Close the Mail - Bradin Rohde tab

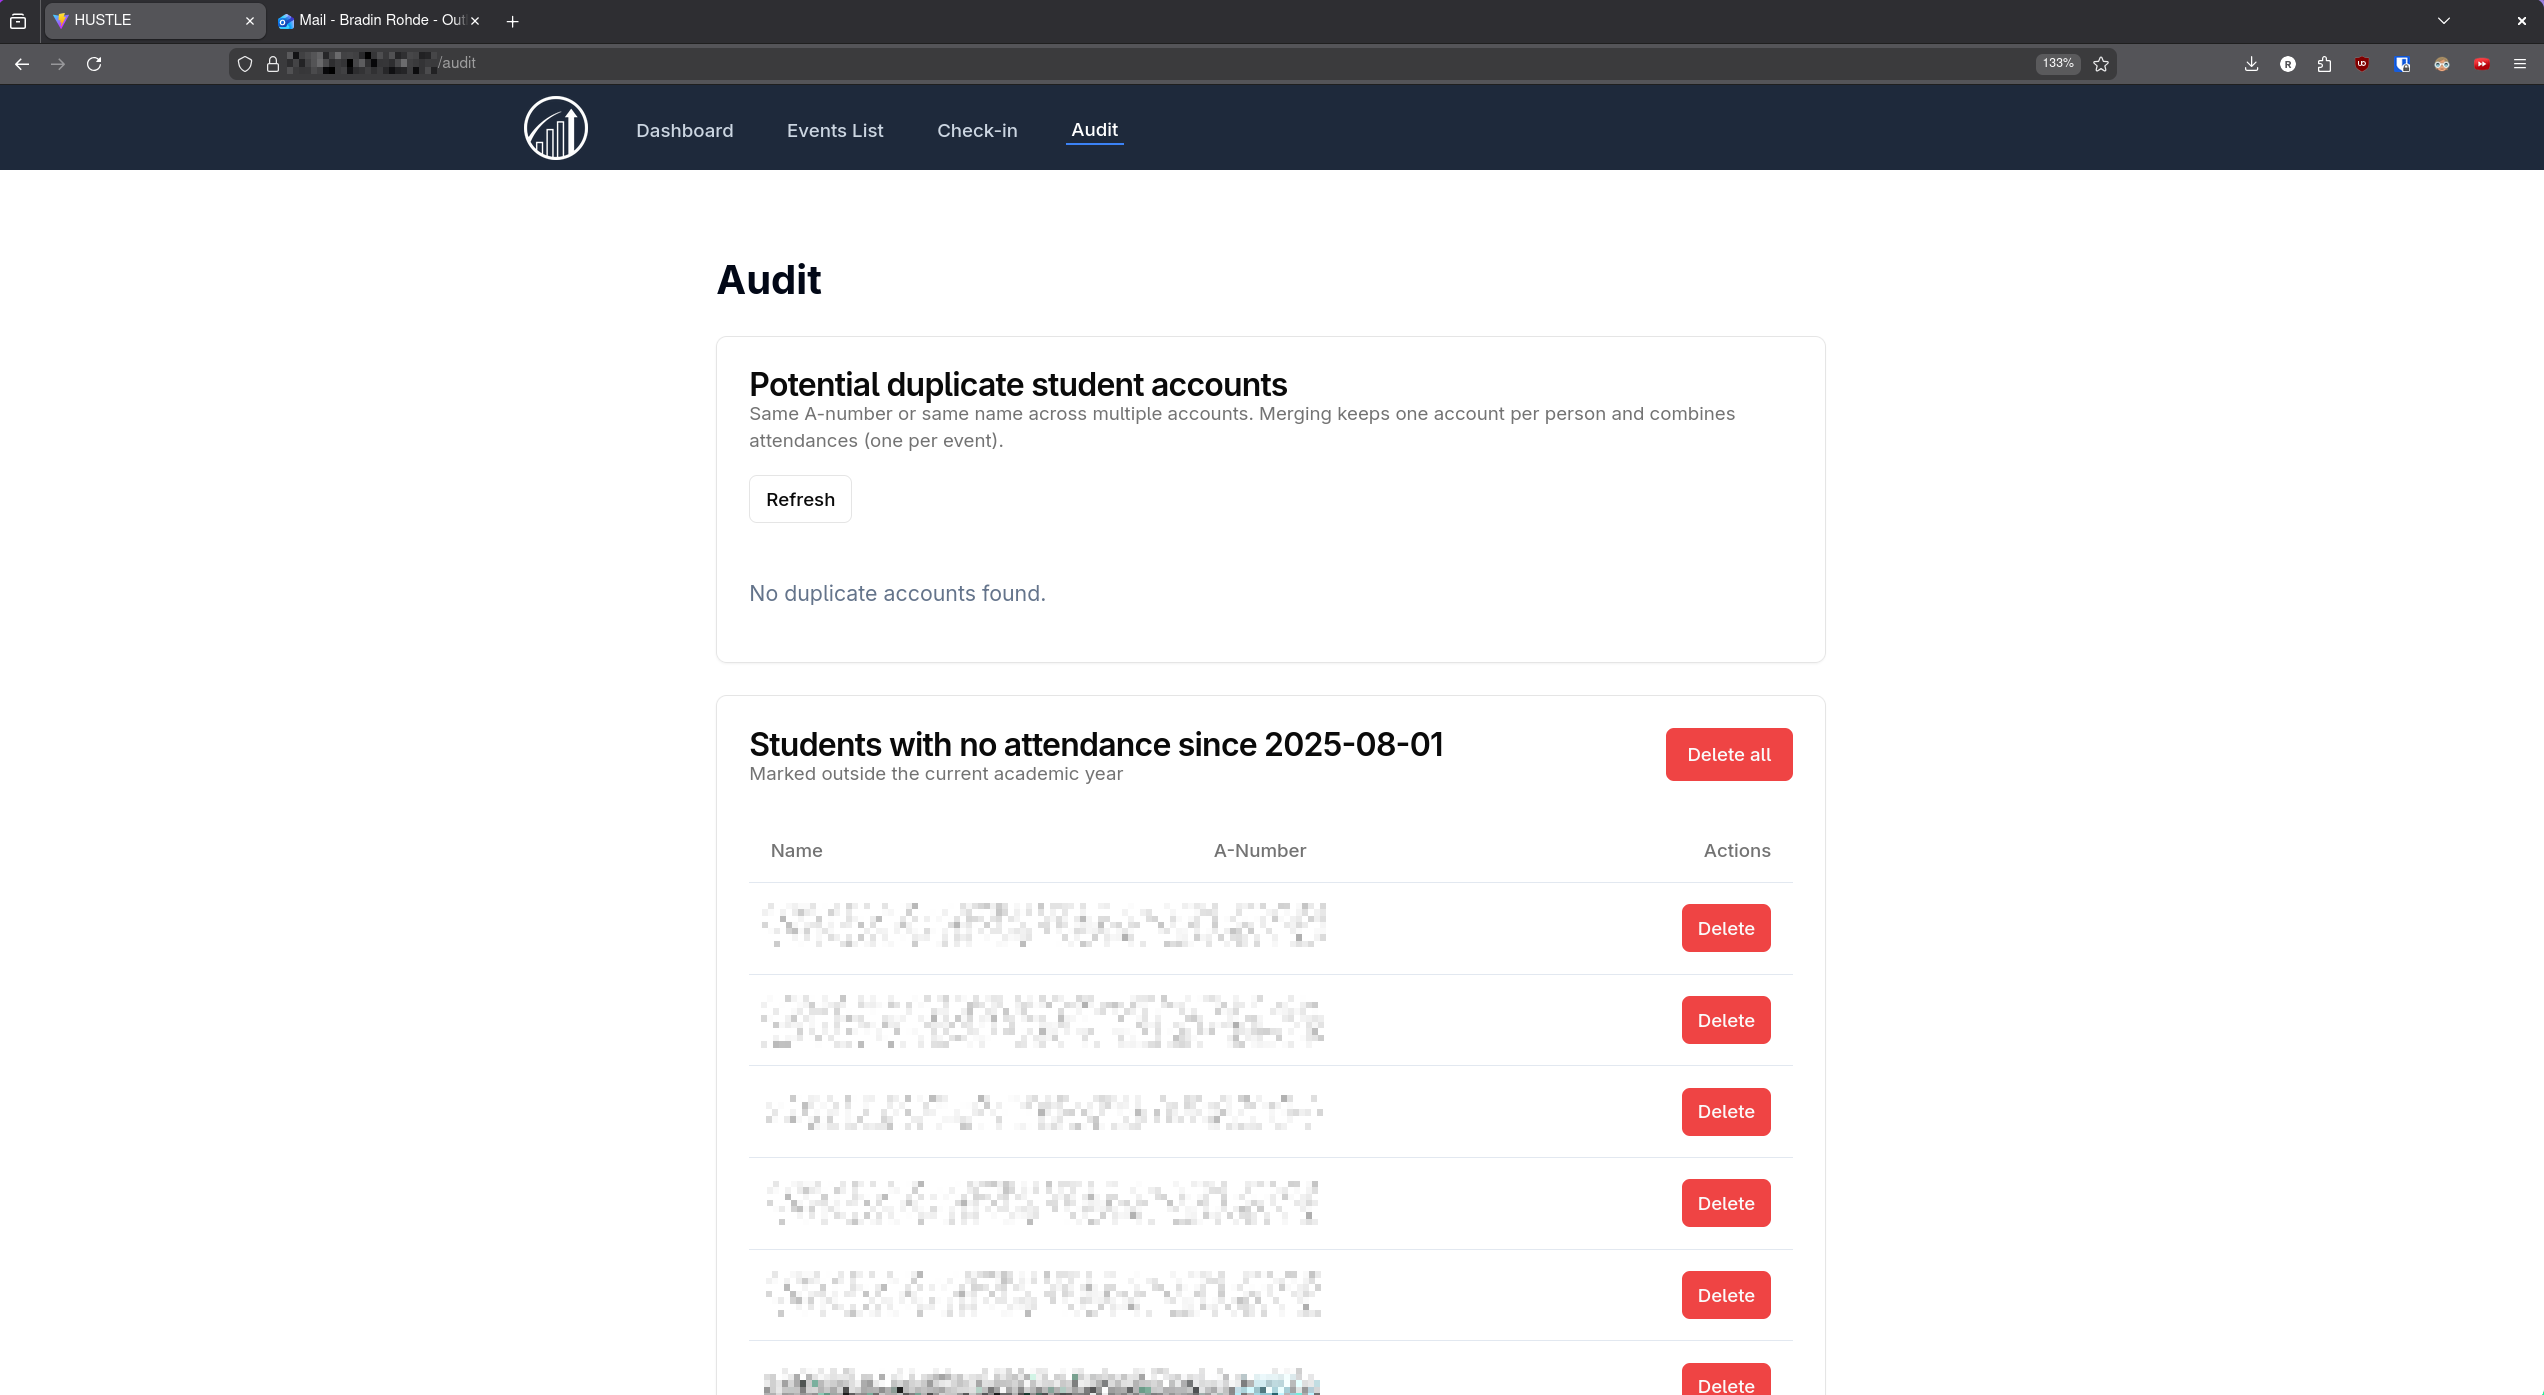tap(475, 21)
